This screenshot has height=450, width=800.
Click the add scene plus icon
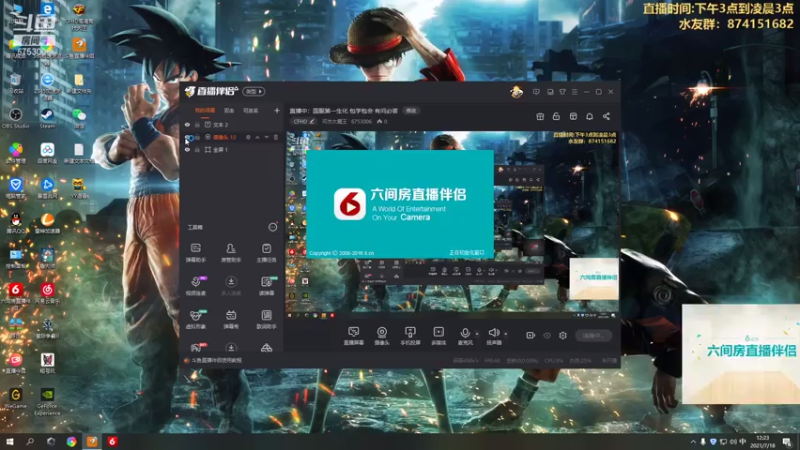[277, 110]
